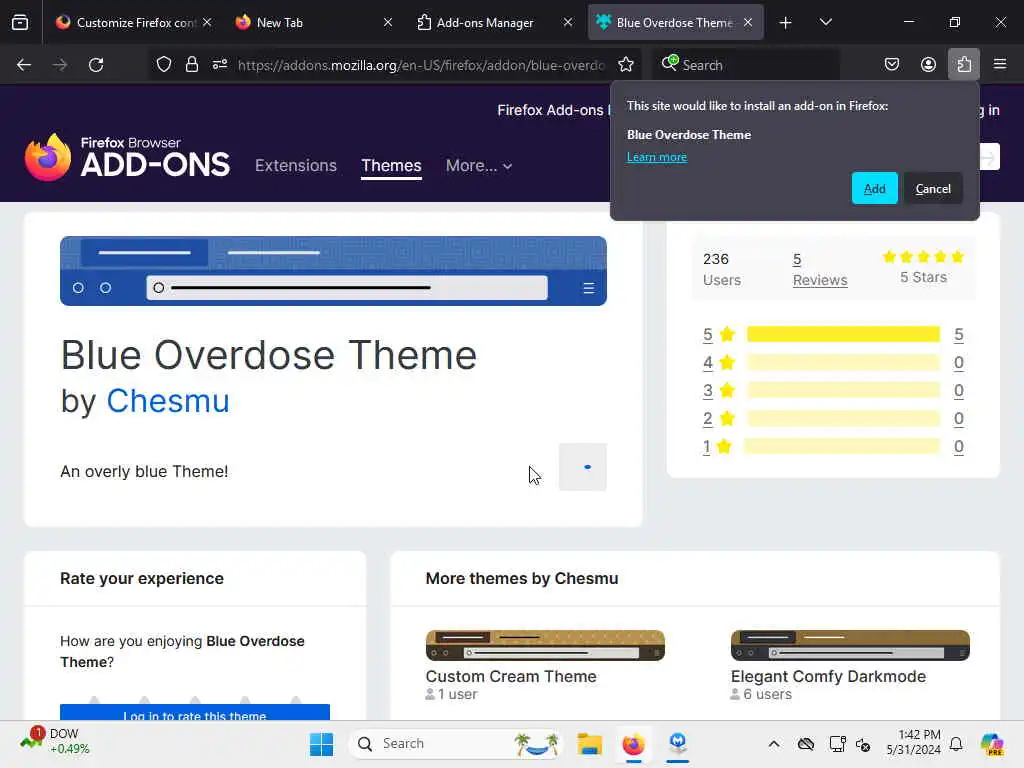This screenshot has width=1024, height=768.
Task: Click the 5-star review count number
Action: coord(958,334)
